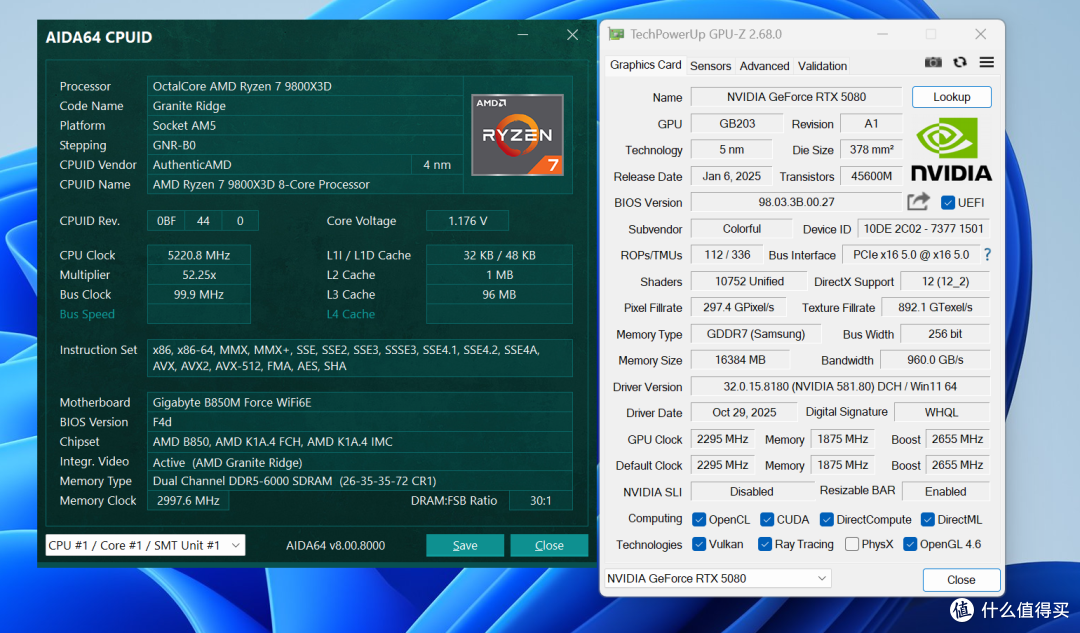The height and width of the screenshot is (633, 1080).
Task: Click the Die Size value 378 mm²
Action: (x=871, y=149)
